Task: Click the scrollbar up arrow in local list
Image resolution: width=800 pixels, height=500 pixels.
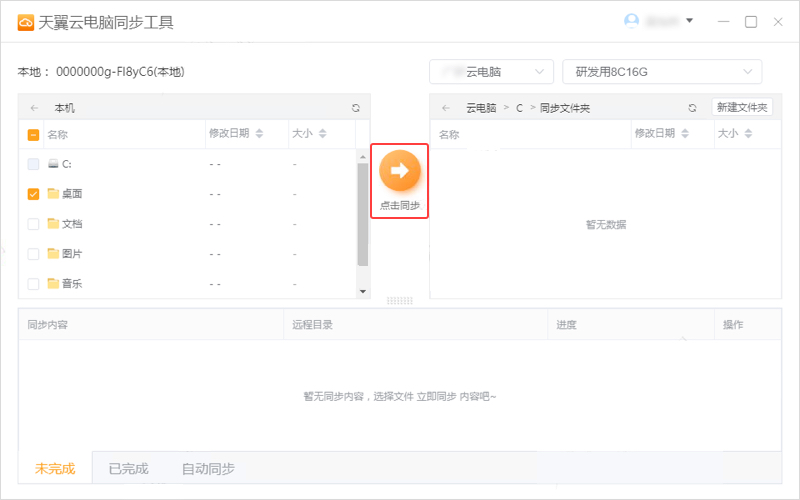Action: 363,157
